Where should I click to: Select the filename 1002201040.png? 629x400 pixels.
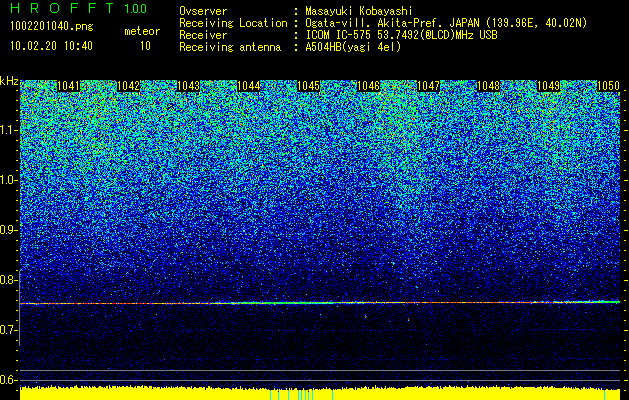tap(52, 26)
